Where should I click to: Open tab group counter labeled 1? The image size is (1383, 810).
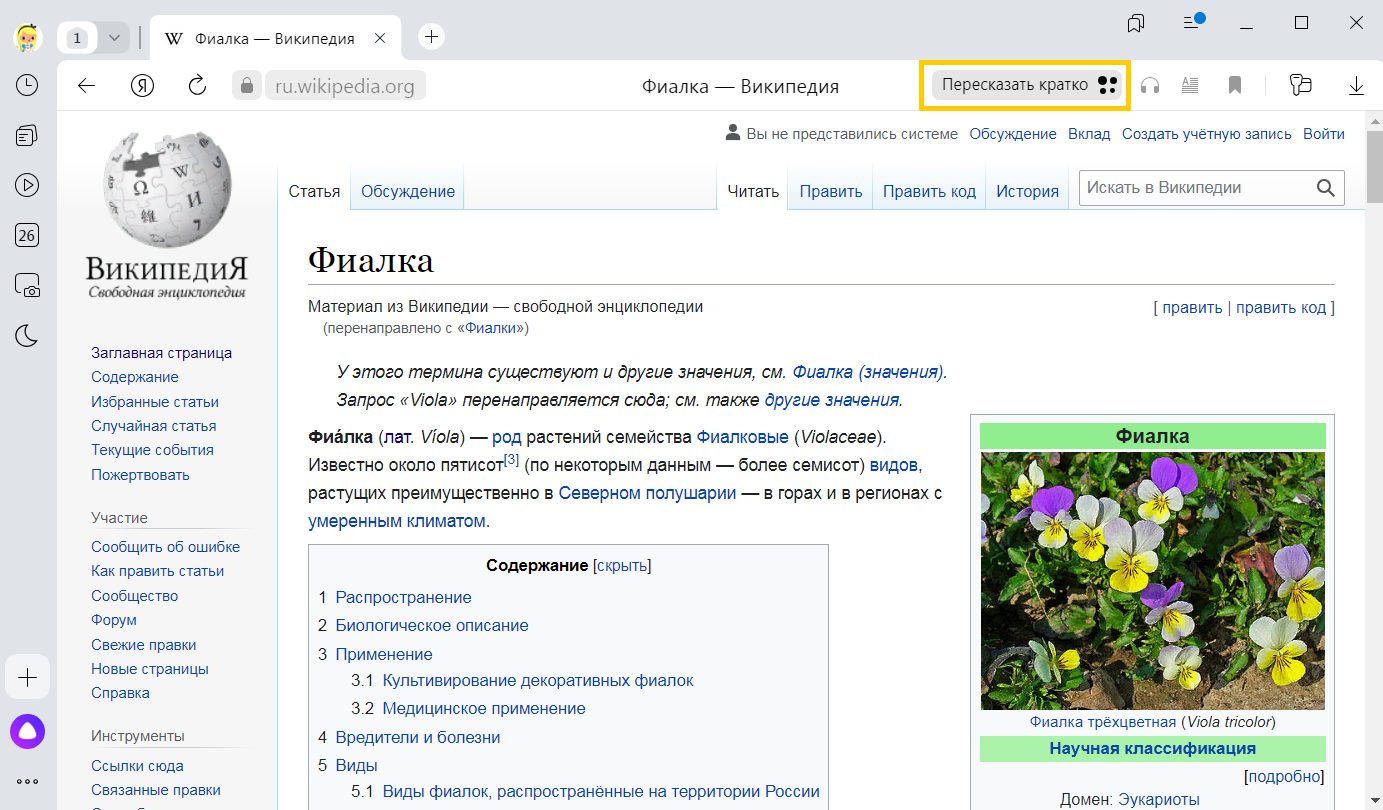point(78,38)
